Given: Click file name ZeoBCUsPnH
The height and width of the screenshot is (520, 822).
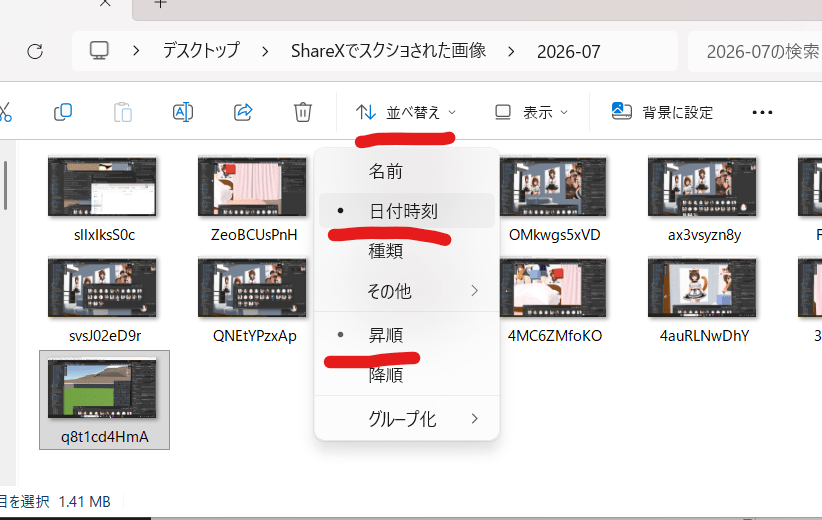Looking at the screenshot, I should [254, 234].
